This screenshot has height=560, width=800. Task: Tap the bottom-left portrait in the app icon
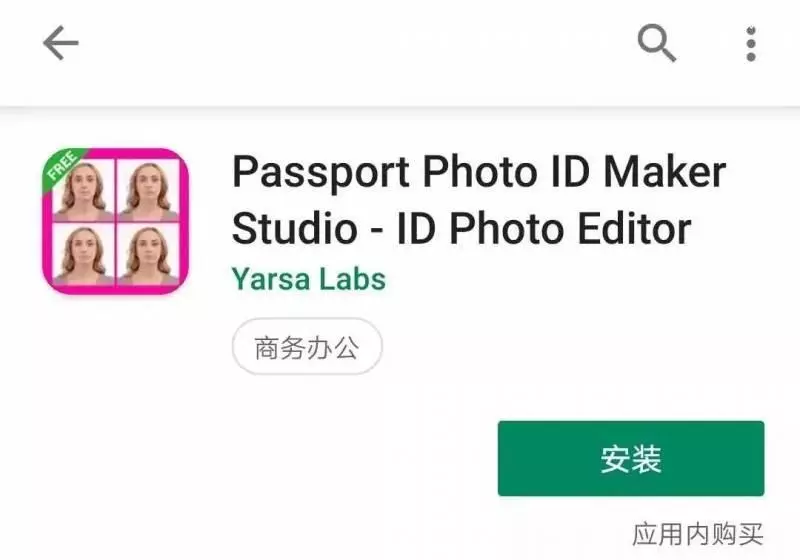click(x=83, y=253)
